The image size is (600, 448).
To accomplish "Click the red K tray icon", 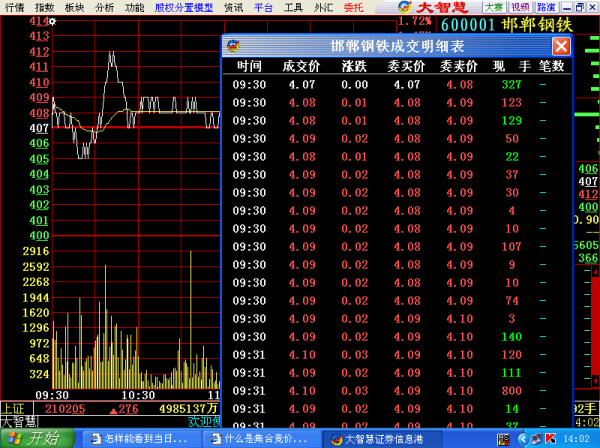I will pos(550,438).
